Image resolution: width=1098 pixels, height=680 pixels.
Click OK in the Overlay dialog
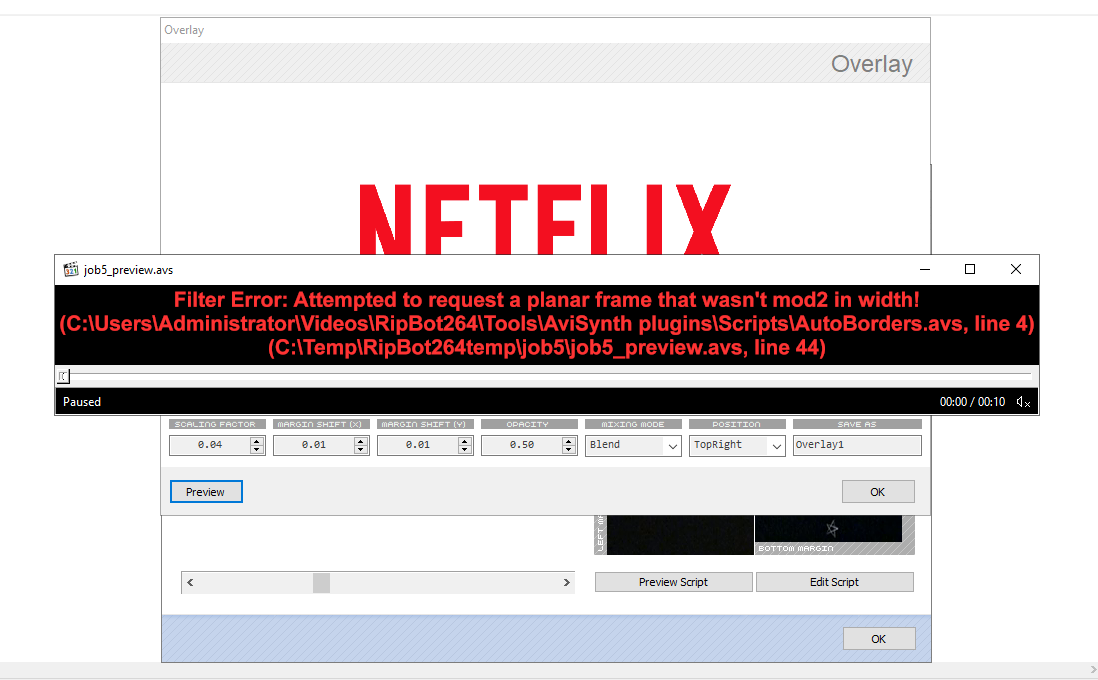(x=878, y=492)
